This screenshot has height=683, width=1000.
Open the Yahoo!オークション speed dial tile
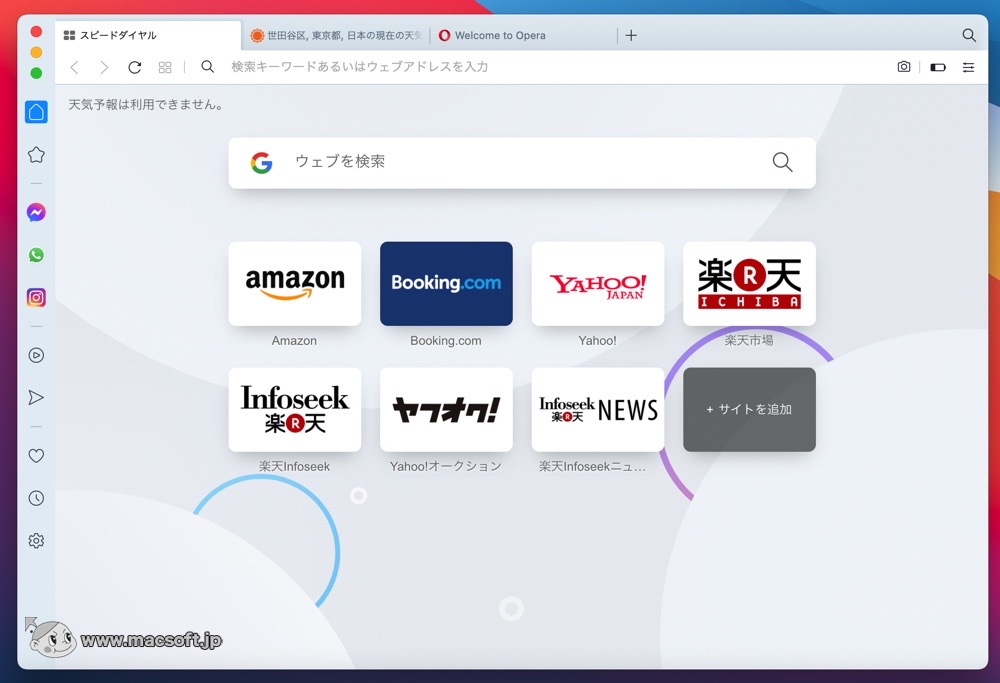446,409
